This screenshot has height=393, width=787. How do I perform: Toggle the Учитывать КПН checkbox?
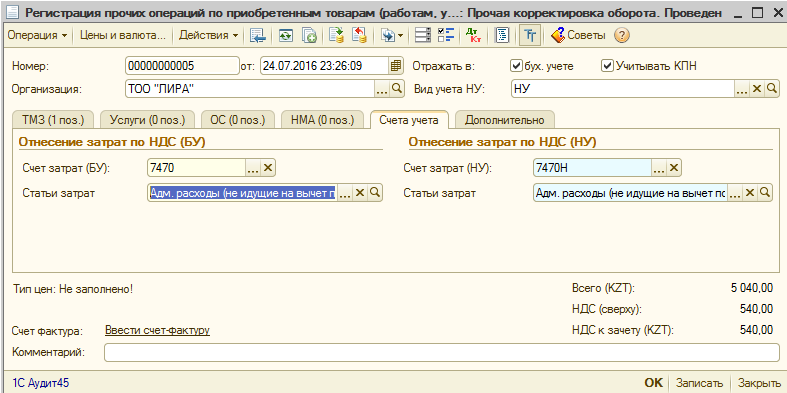point(607,66)
